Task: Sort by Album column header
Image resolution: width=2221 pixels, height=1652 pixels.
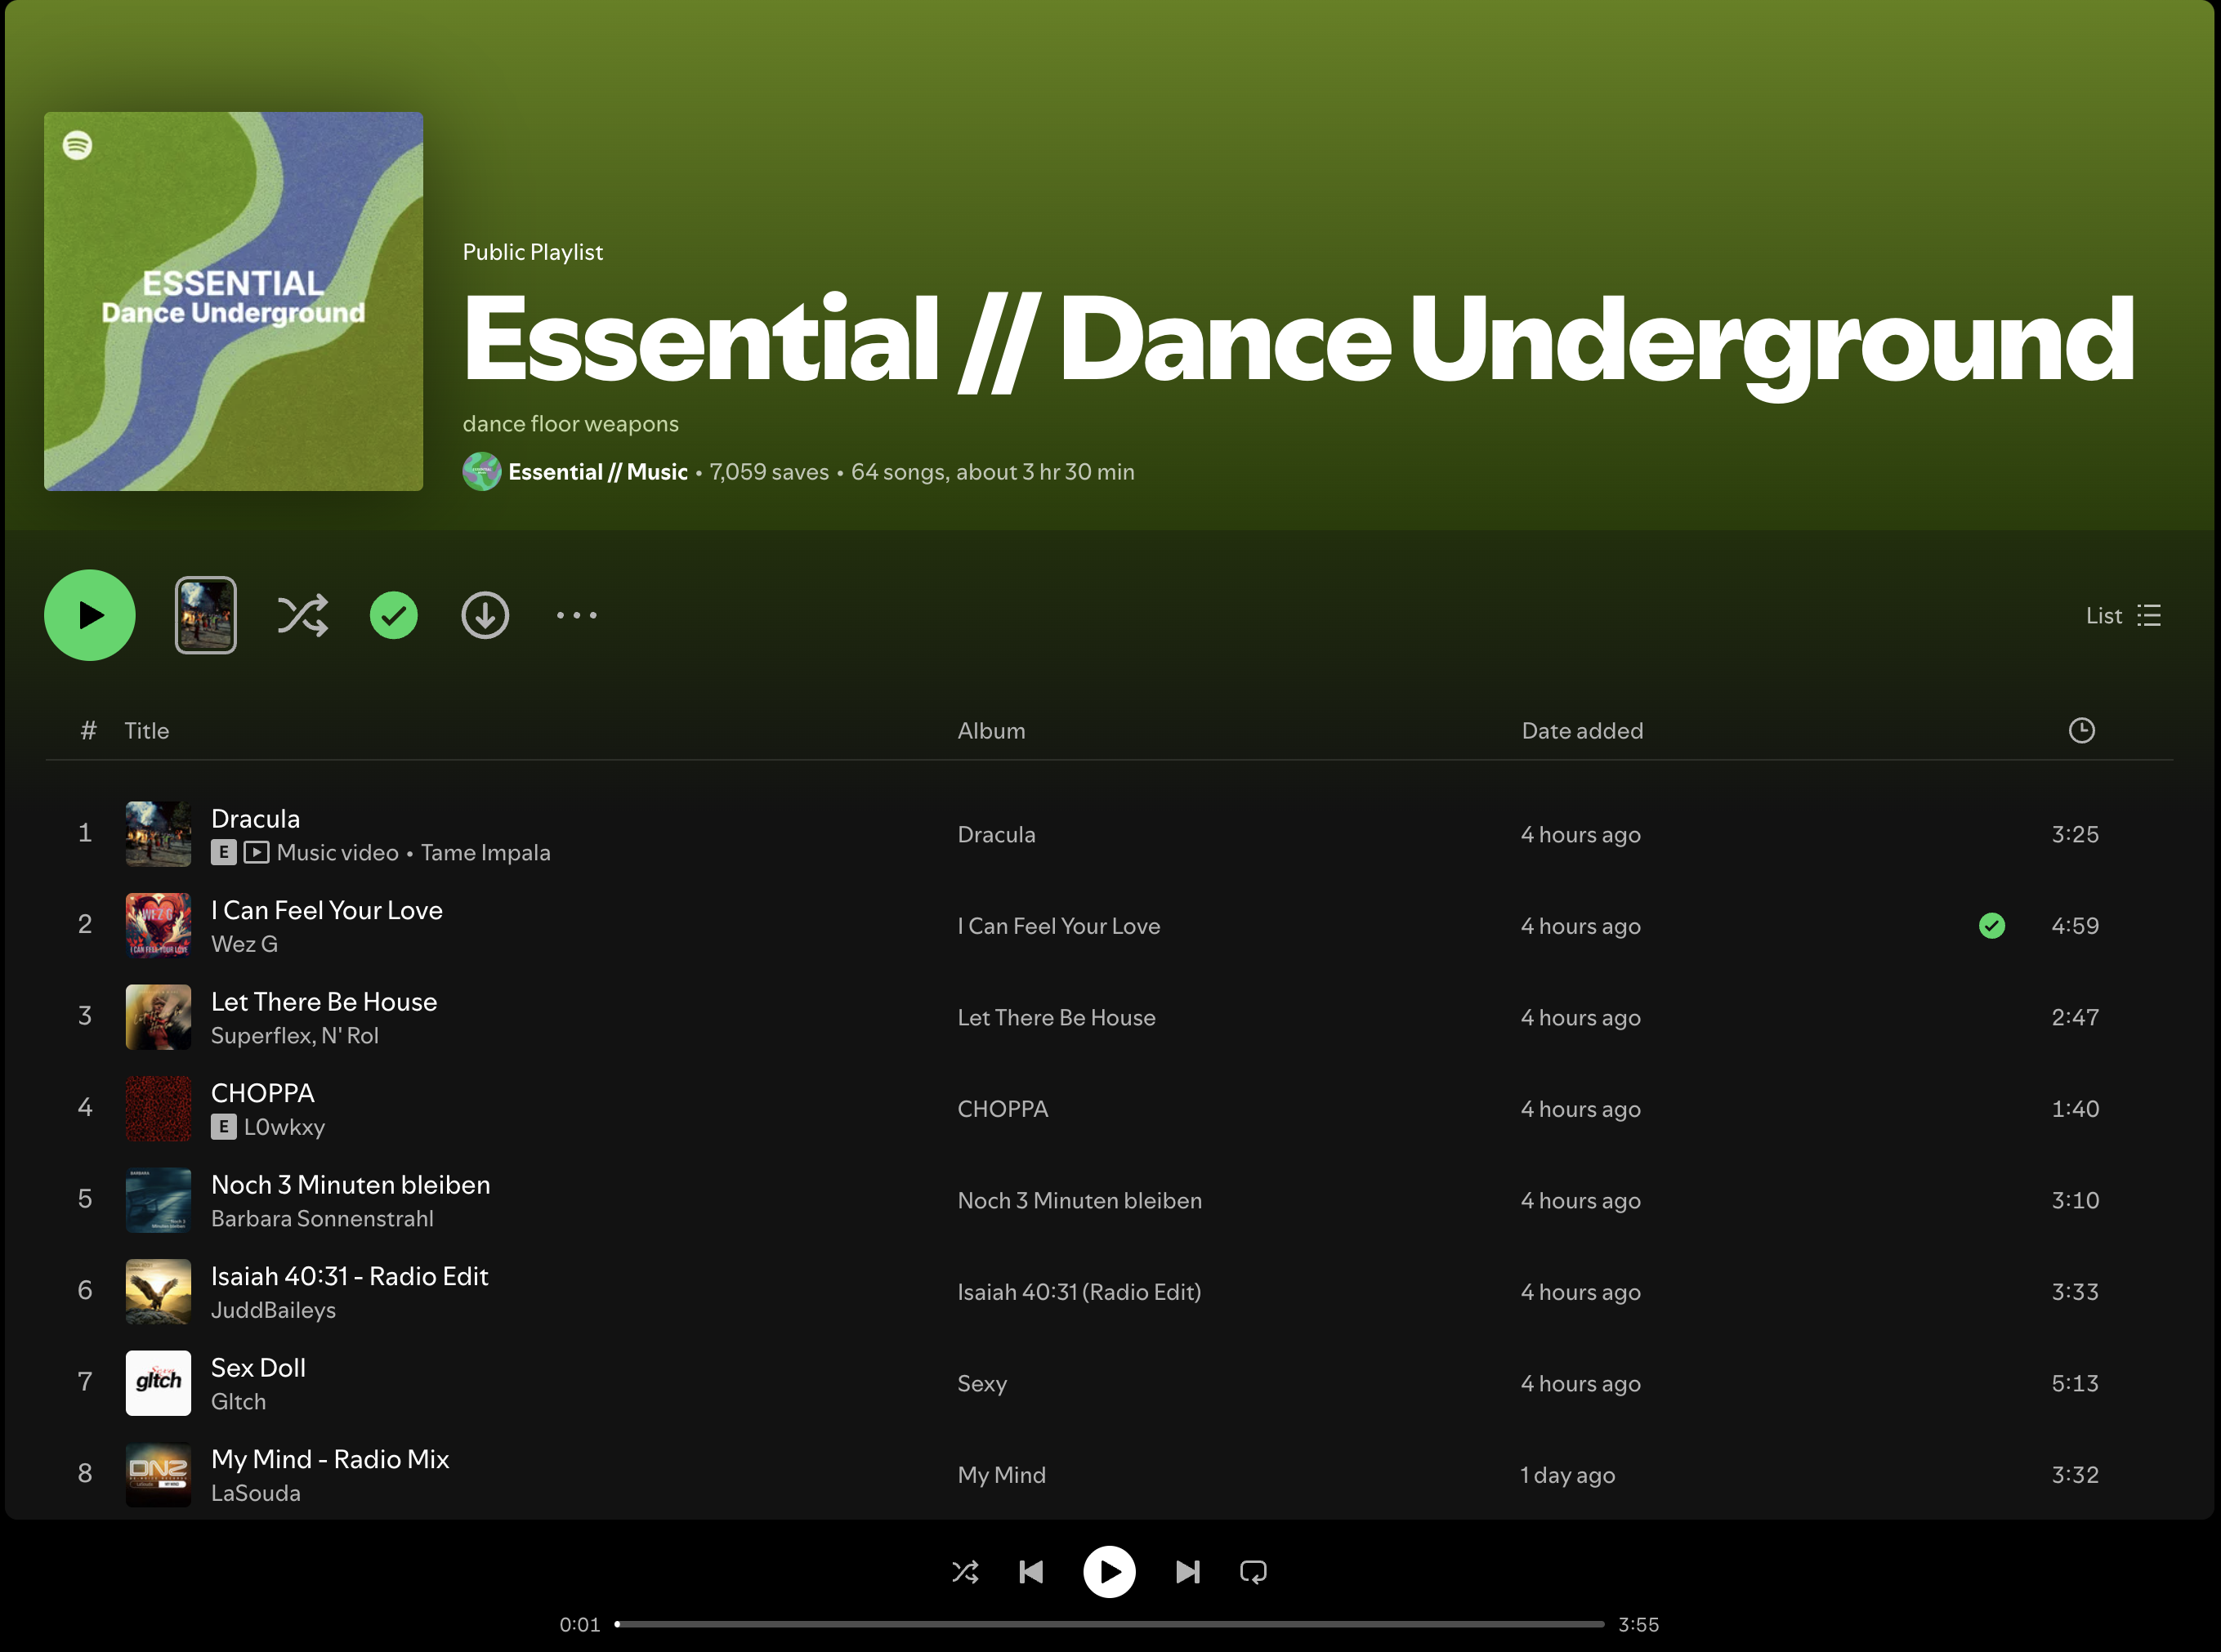Action: coord(991,731)
